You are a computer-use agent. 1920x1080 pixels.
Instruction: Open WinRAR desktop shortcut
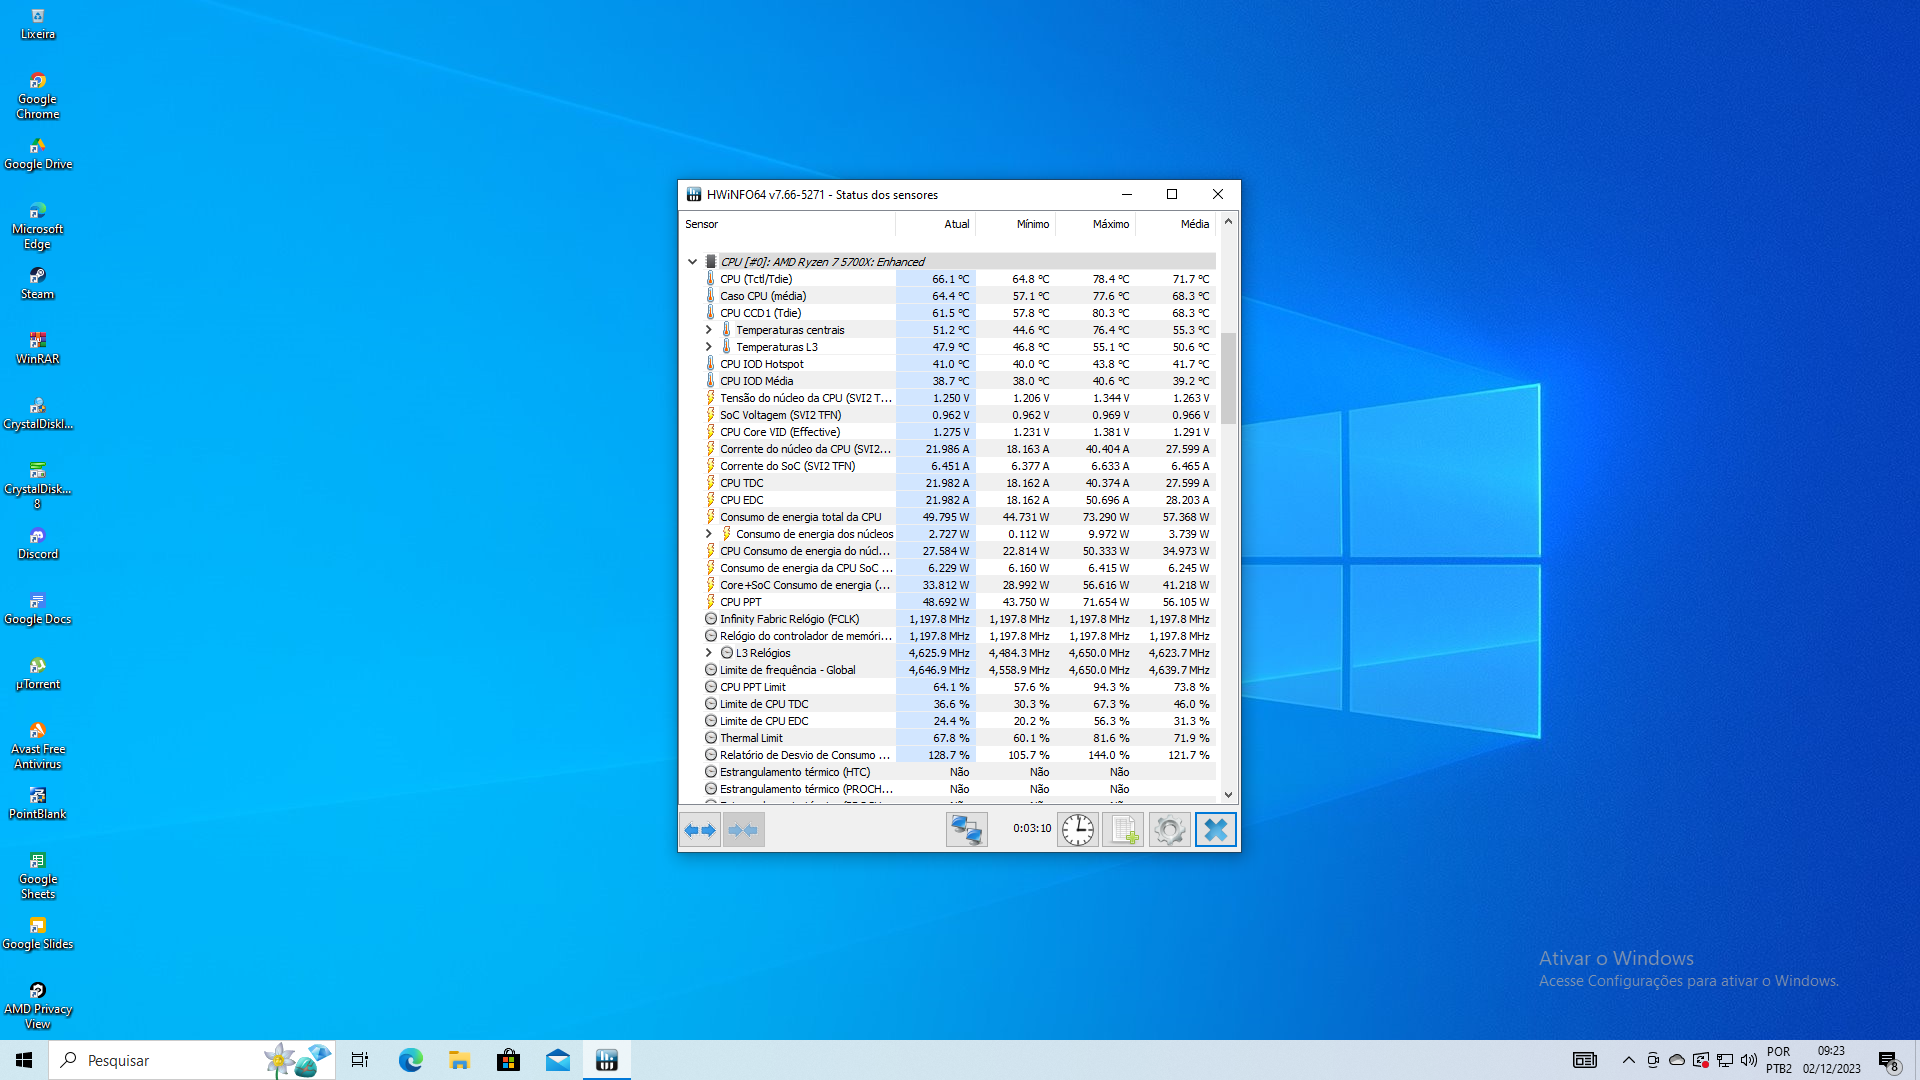click(38, 349)
